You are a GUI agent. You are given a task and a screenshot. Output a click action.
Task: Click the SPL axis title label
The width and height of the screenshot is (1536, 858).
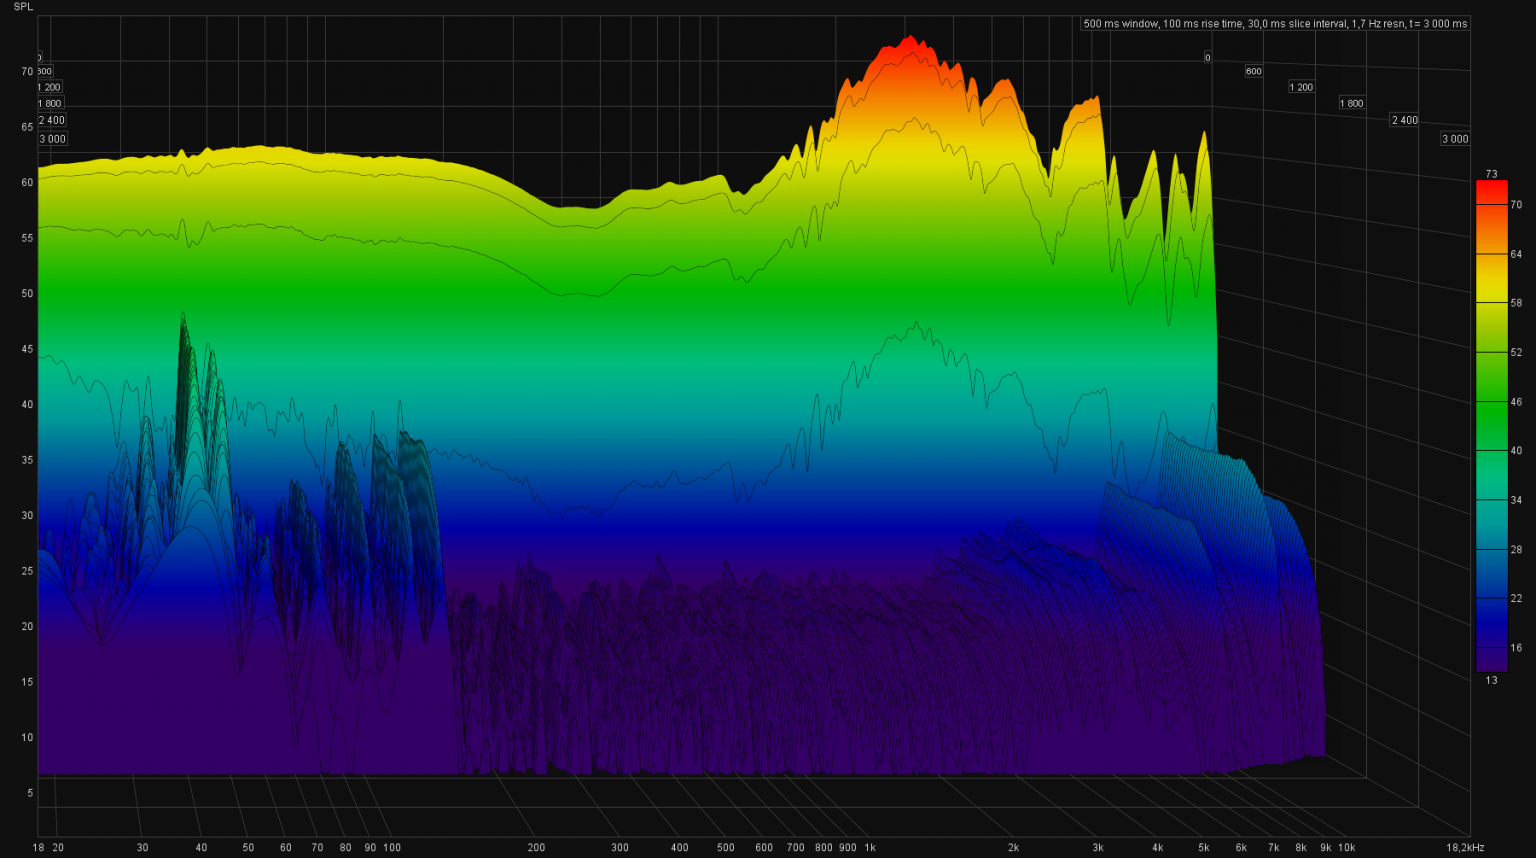click(23, 7)
